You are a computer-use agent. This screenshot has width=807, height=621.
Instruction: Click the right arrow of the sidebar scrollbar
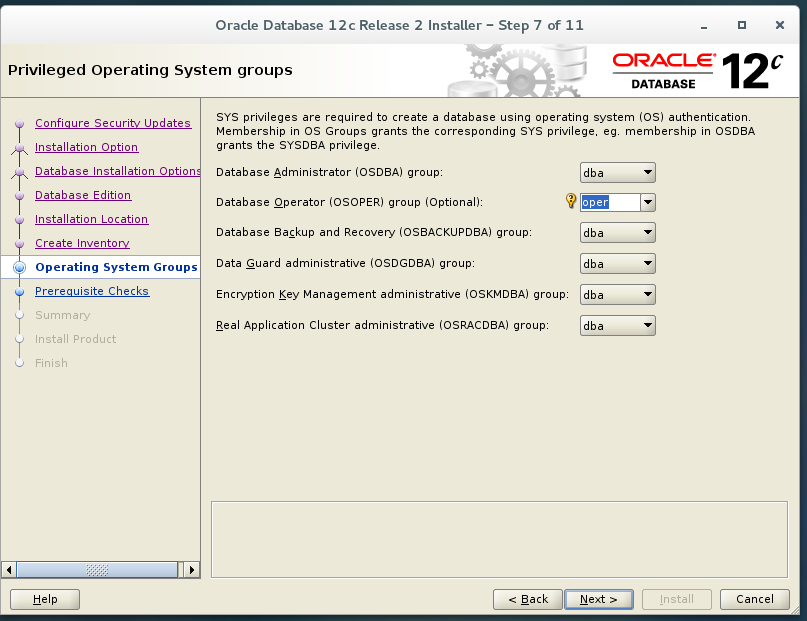click(191, 569)
